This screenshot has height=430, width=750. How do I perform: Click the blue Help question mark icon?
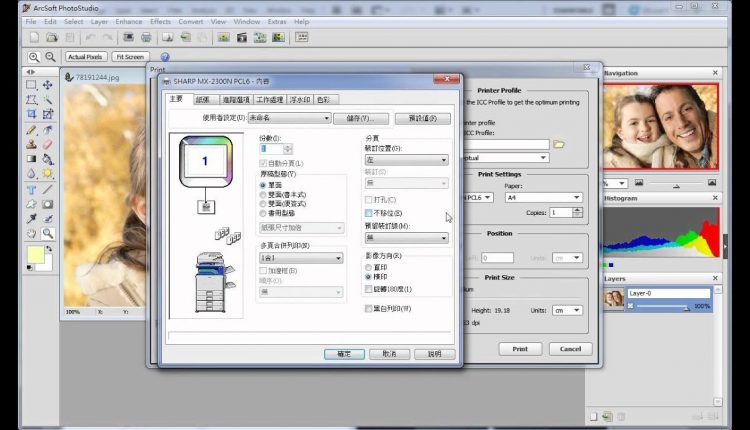[x=165, y=57]
